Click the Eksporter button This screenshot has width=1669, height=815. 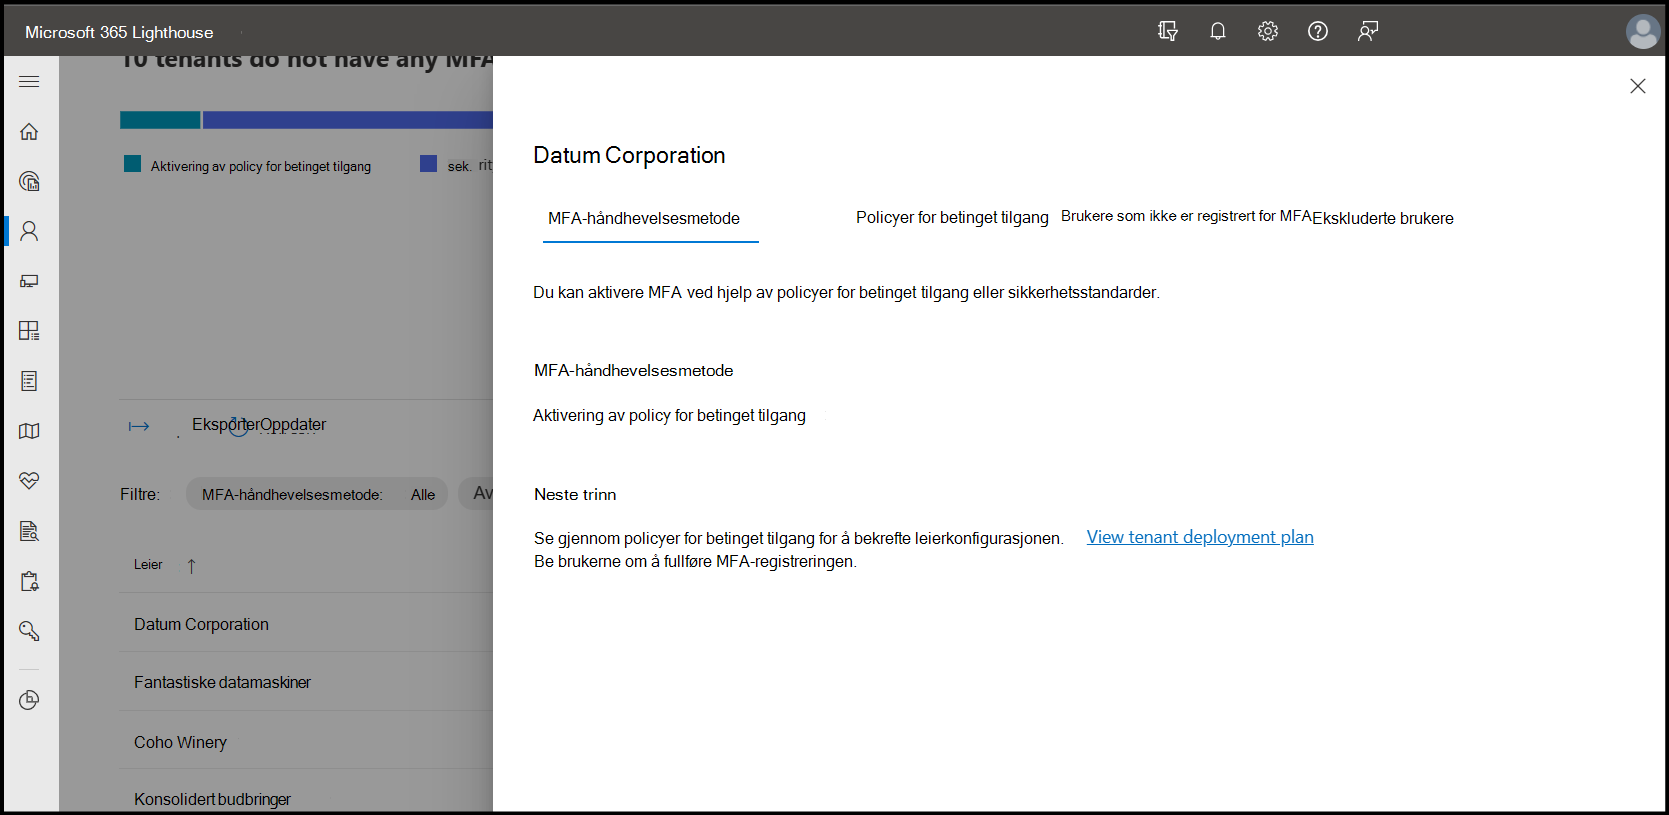[226, 424]
